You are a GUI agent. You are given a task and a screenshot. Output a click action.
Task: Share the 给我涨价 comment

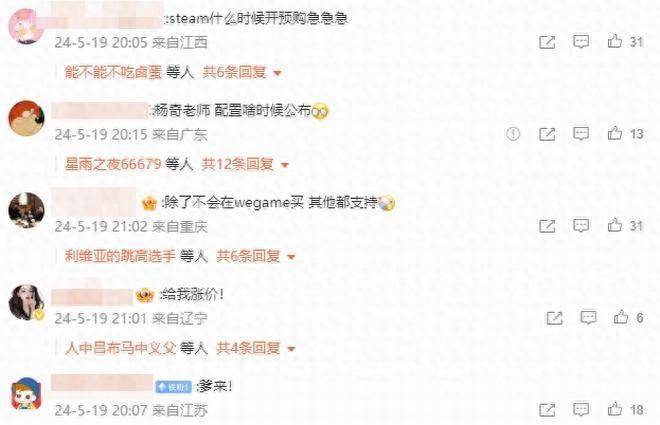coord(554,318)
